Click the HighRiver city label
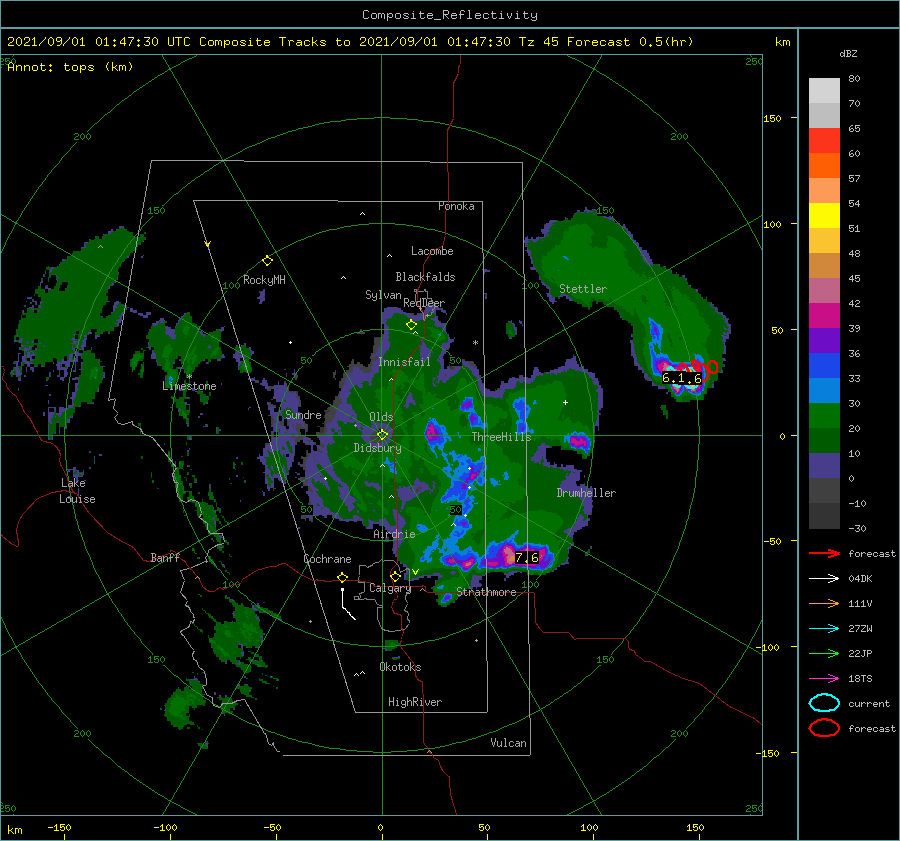This screenshot has height=841, width=900. pyautogui.click(x=415, y=702)
